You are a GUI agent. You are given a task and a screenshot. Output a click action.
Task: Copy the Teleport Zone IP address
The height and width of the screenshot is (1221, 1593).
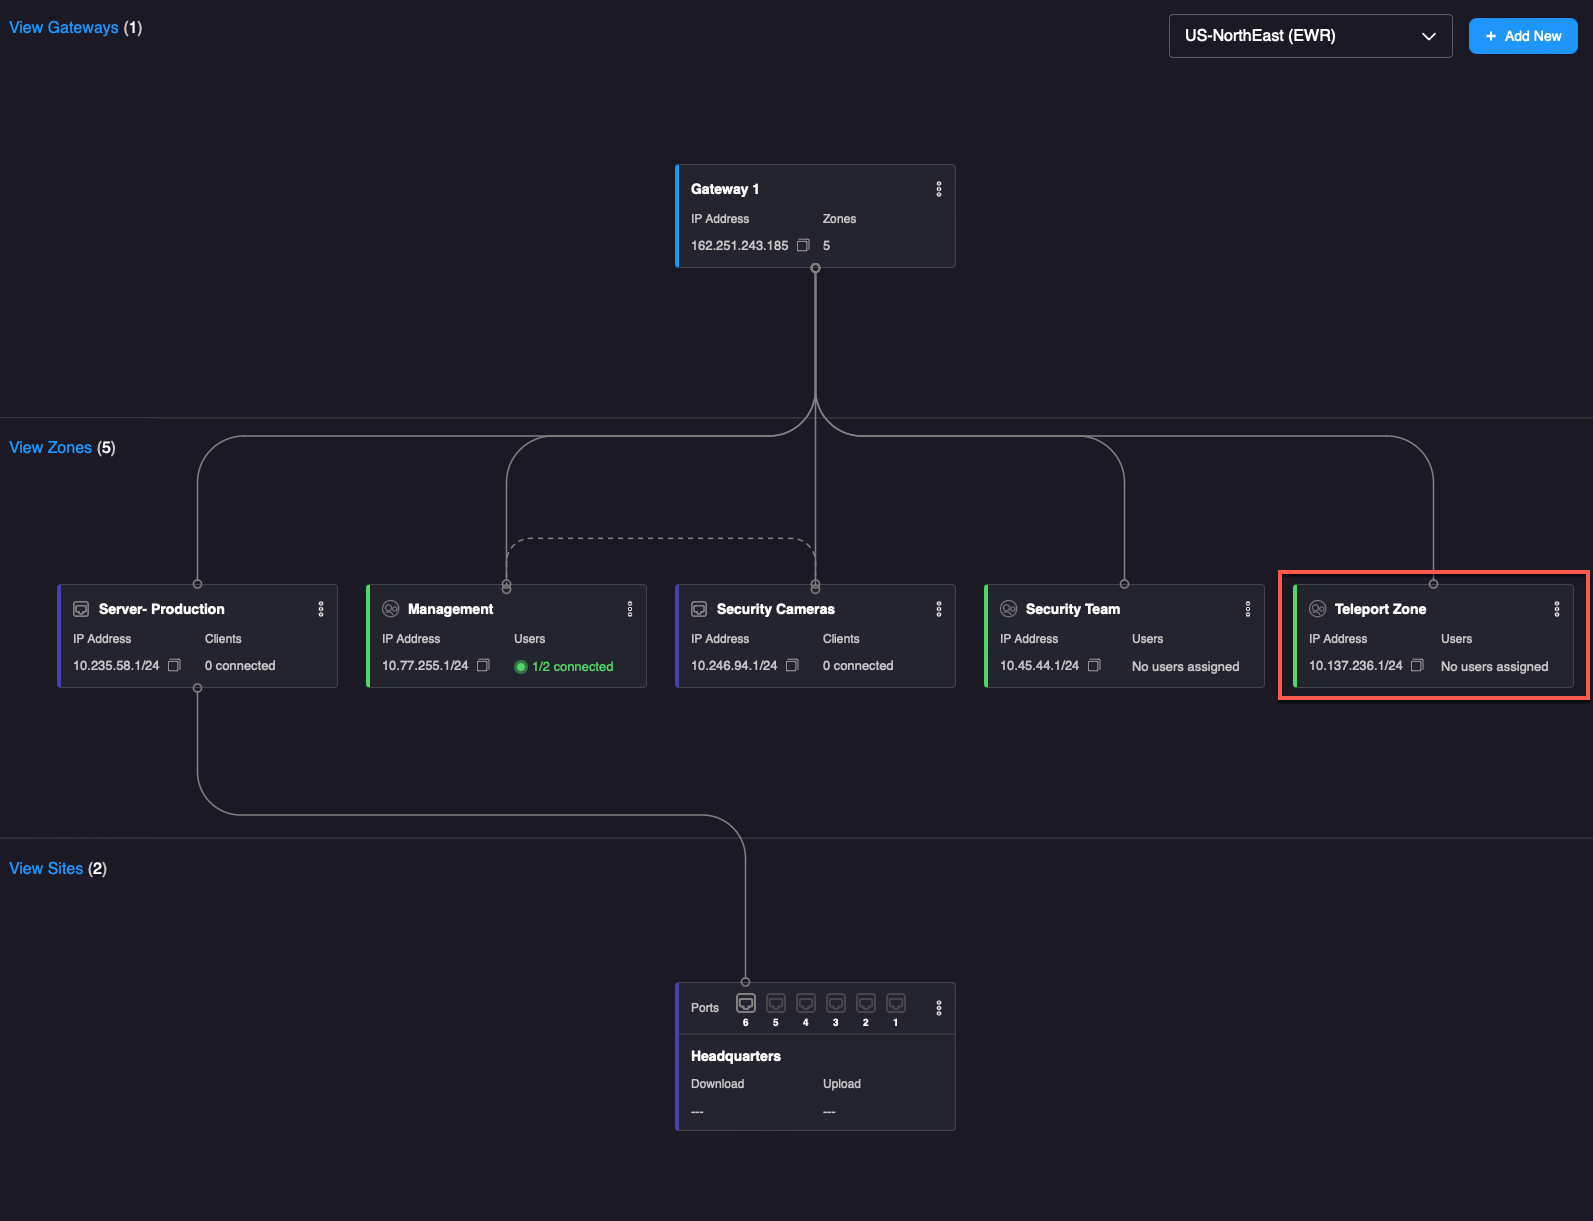click(1417, 665)
